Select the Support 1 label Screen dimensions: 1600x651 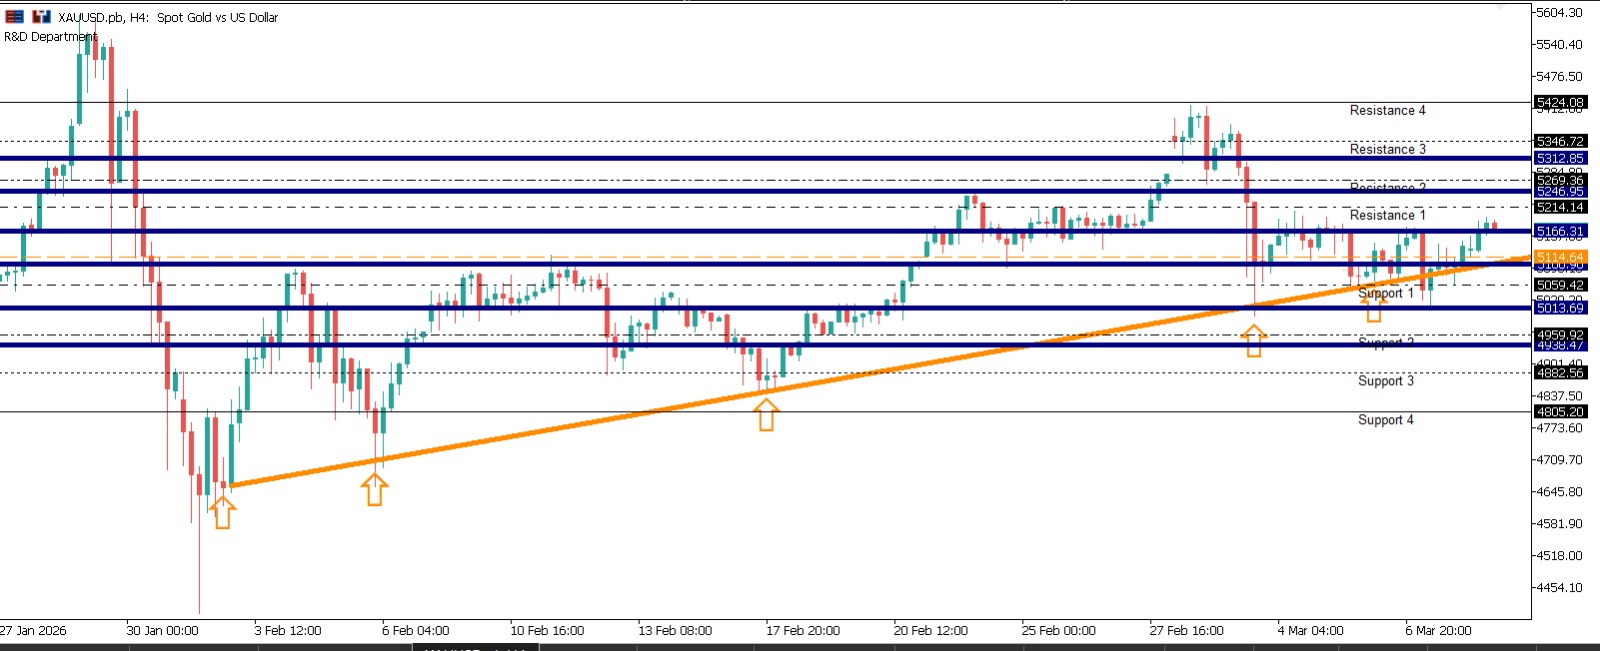click(x=1386, y=294)
